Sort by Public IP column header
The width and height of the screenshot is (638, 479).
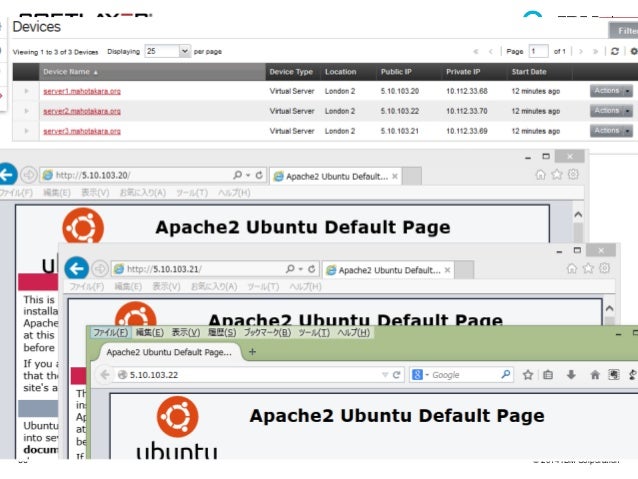point(396,72)
